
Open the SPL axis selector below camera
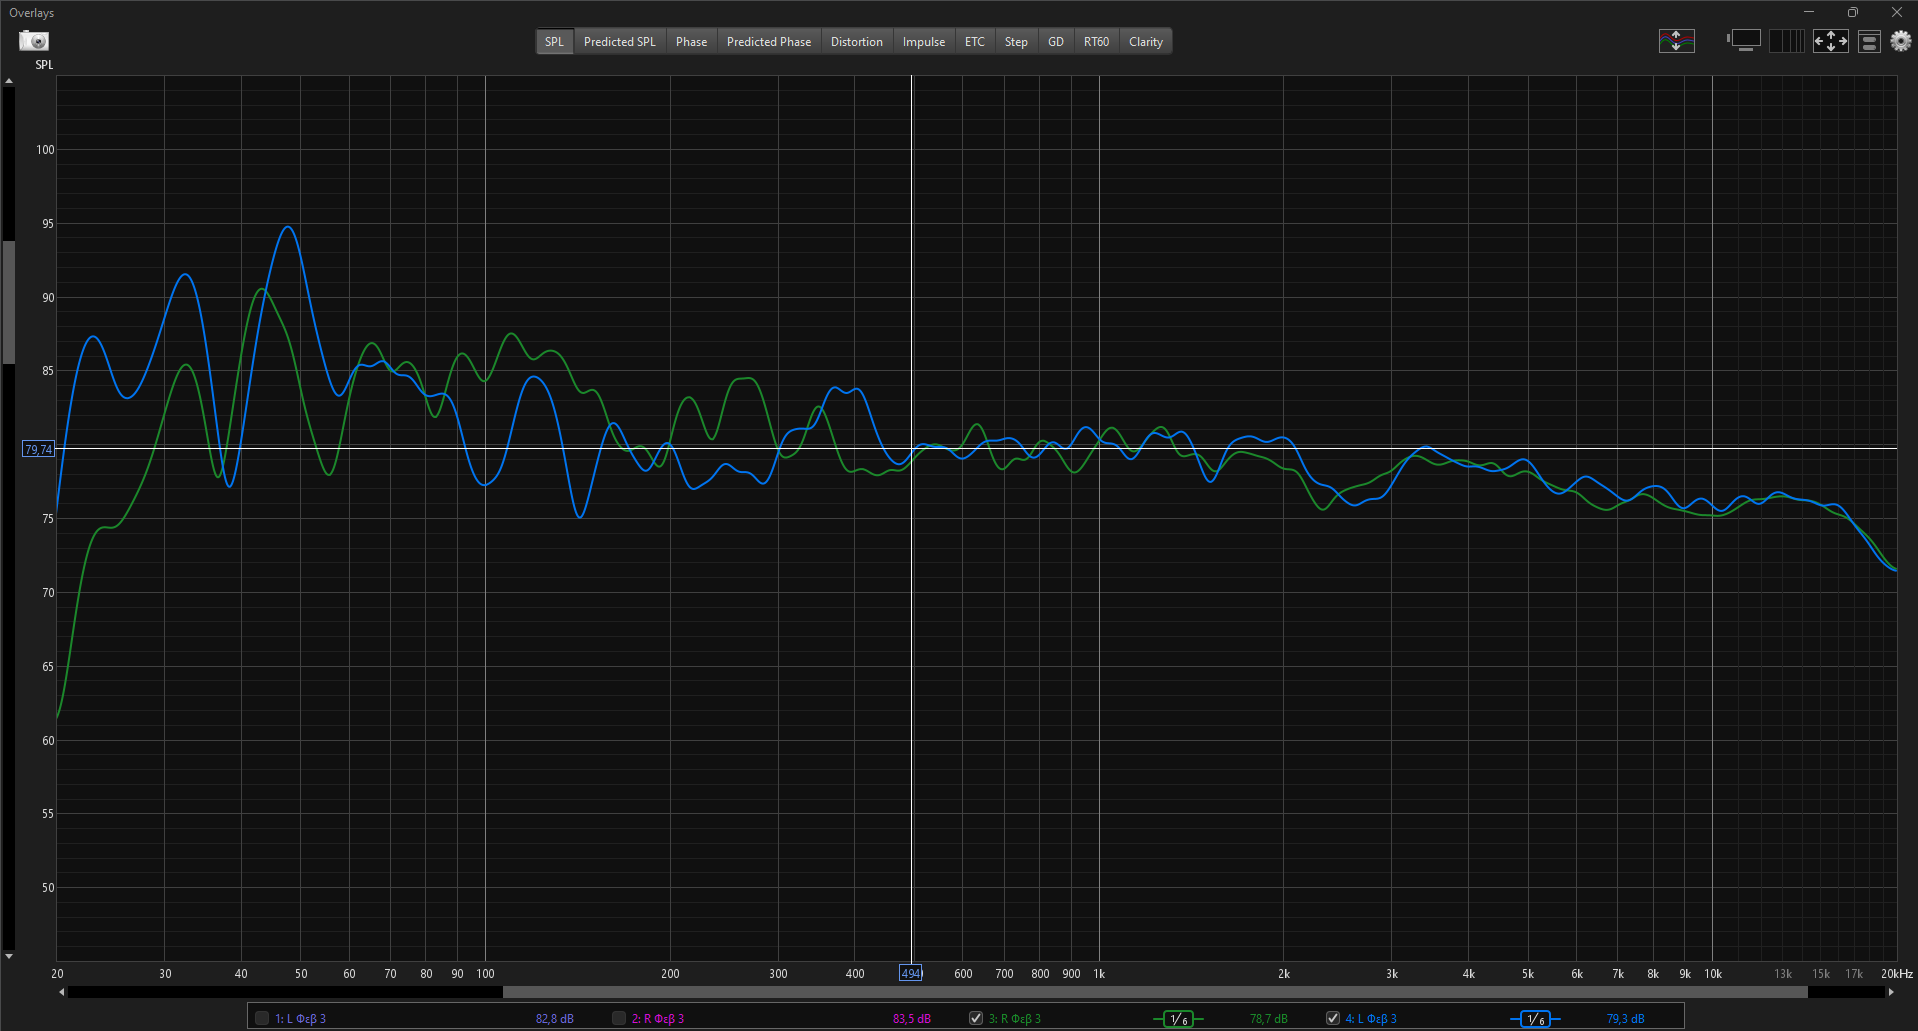tap(44, 65)
